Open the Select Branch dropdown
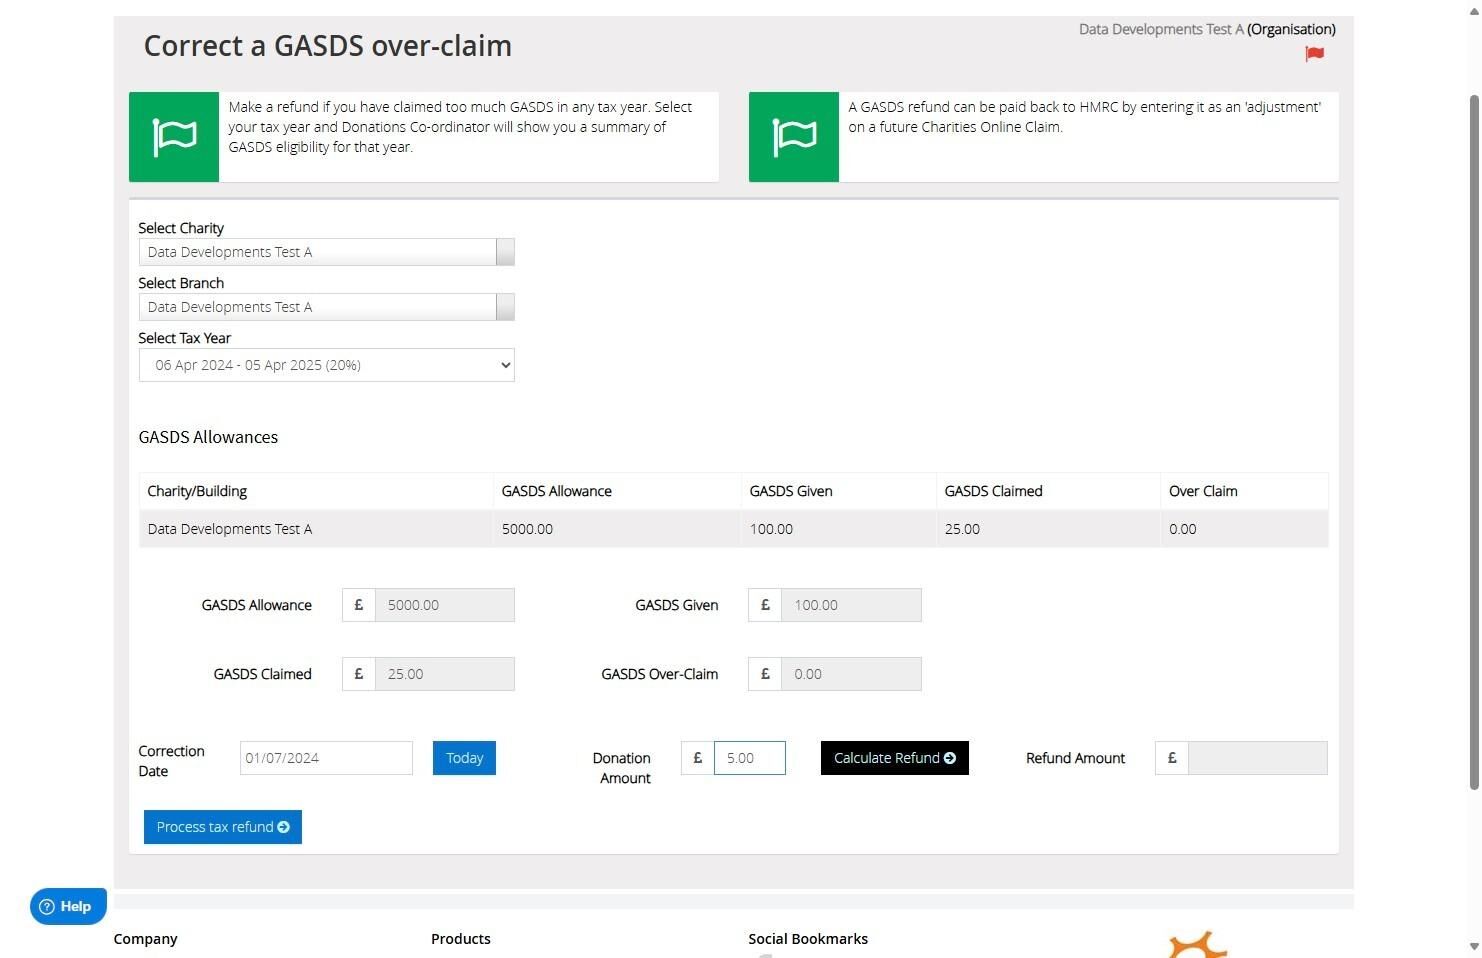The height and width of the screenshot is (958, 1482). 326,307
